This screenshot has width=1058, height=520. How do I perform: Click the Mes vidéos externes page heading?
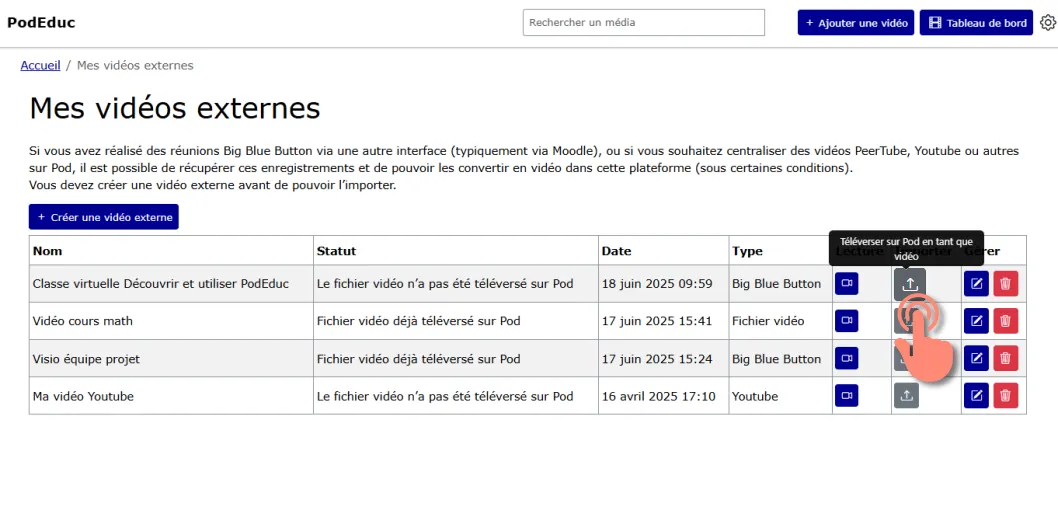pos(175,108)
